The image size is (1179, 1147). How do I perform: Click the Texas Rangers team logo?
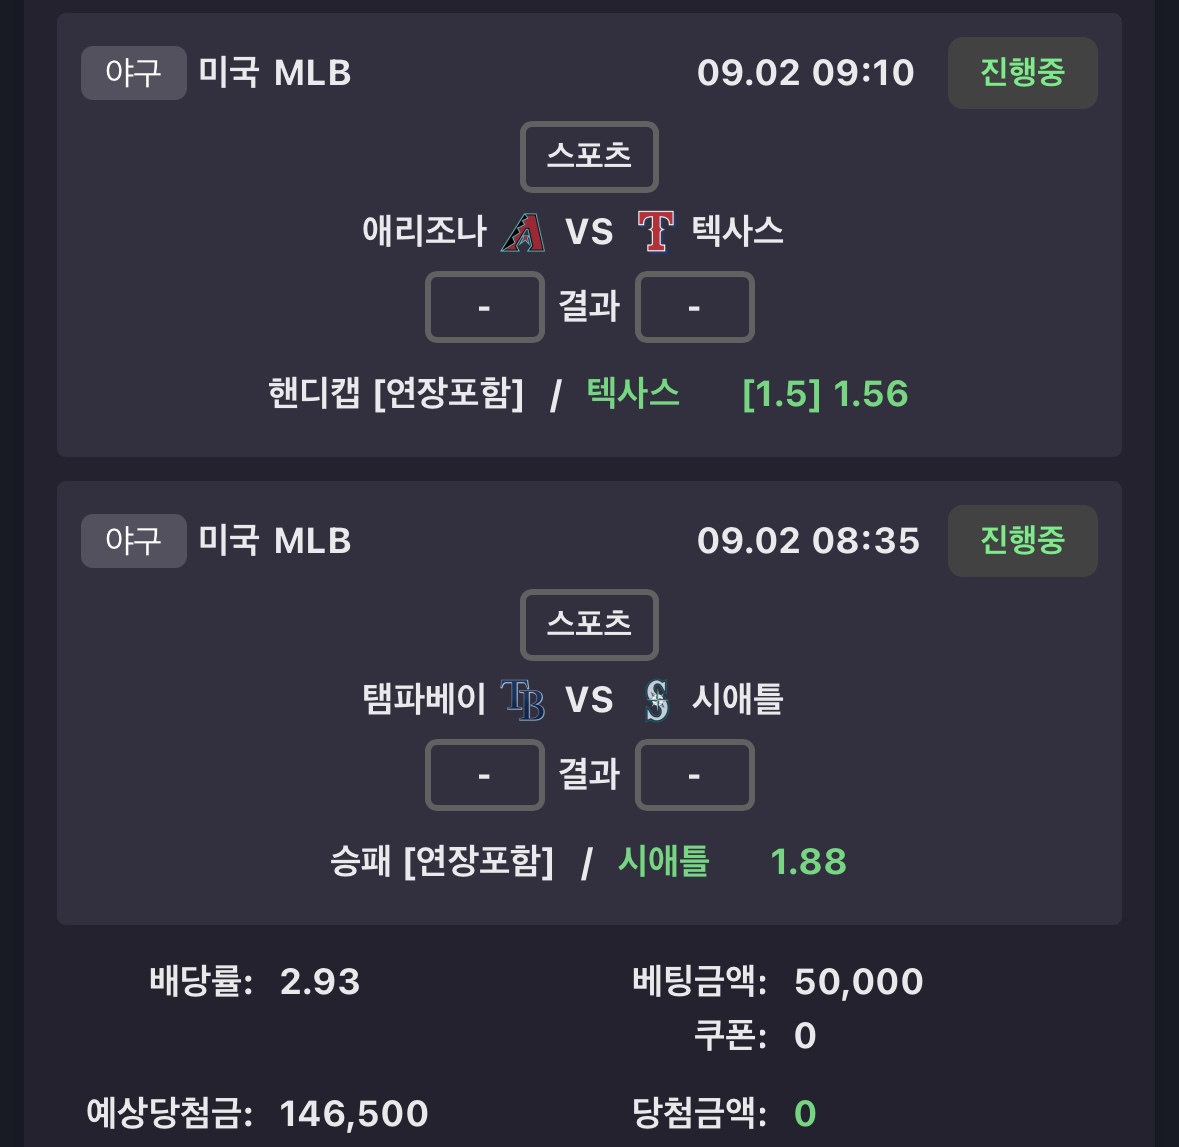(656, 231)
